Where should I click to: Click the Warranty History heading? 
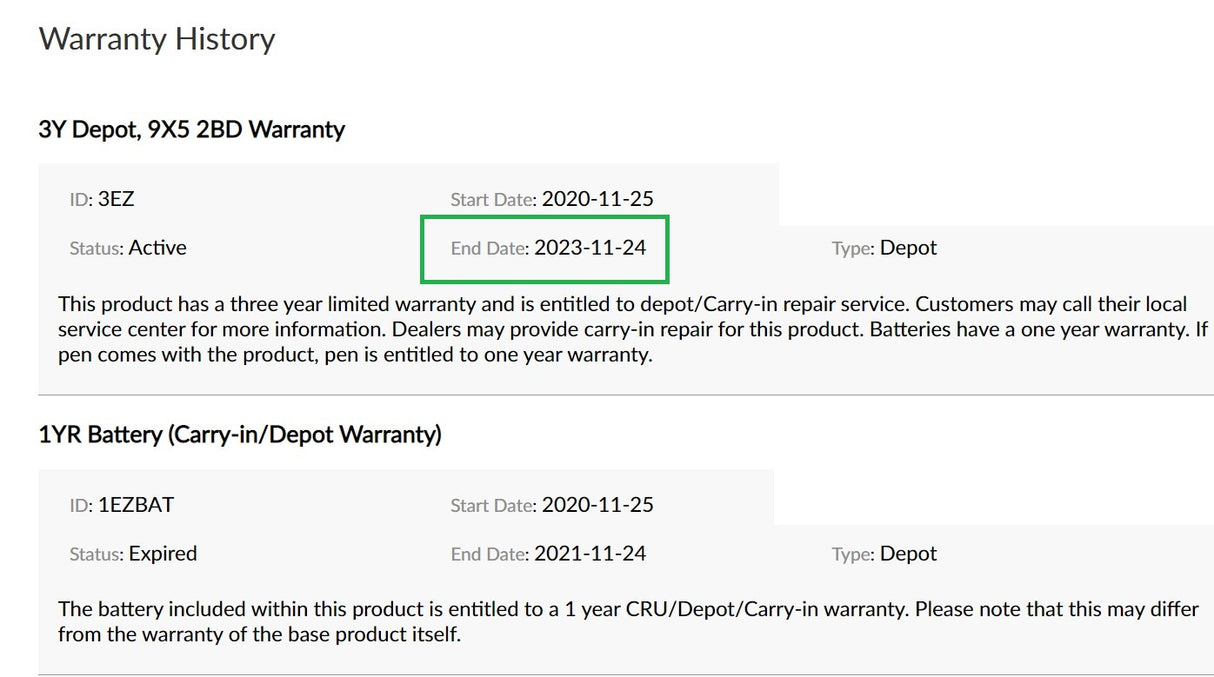point(157,39)
